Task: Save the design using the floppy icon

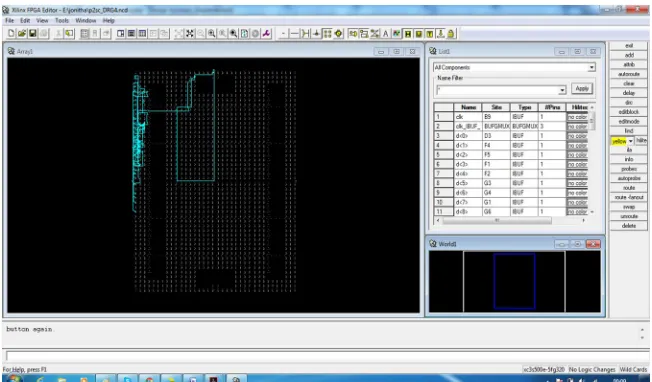Action: tap(32, 34)
